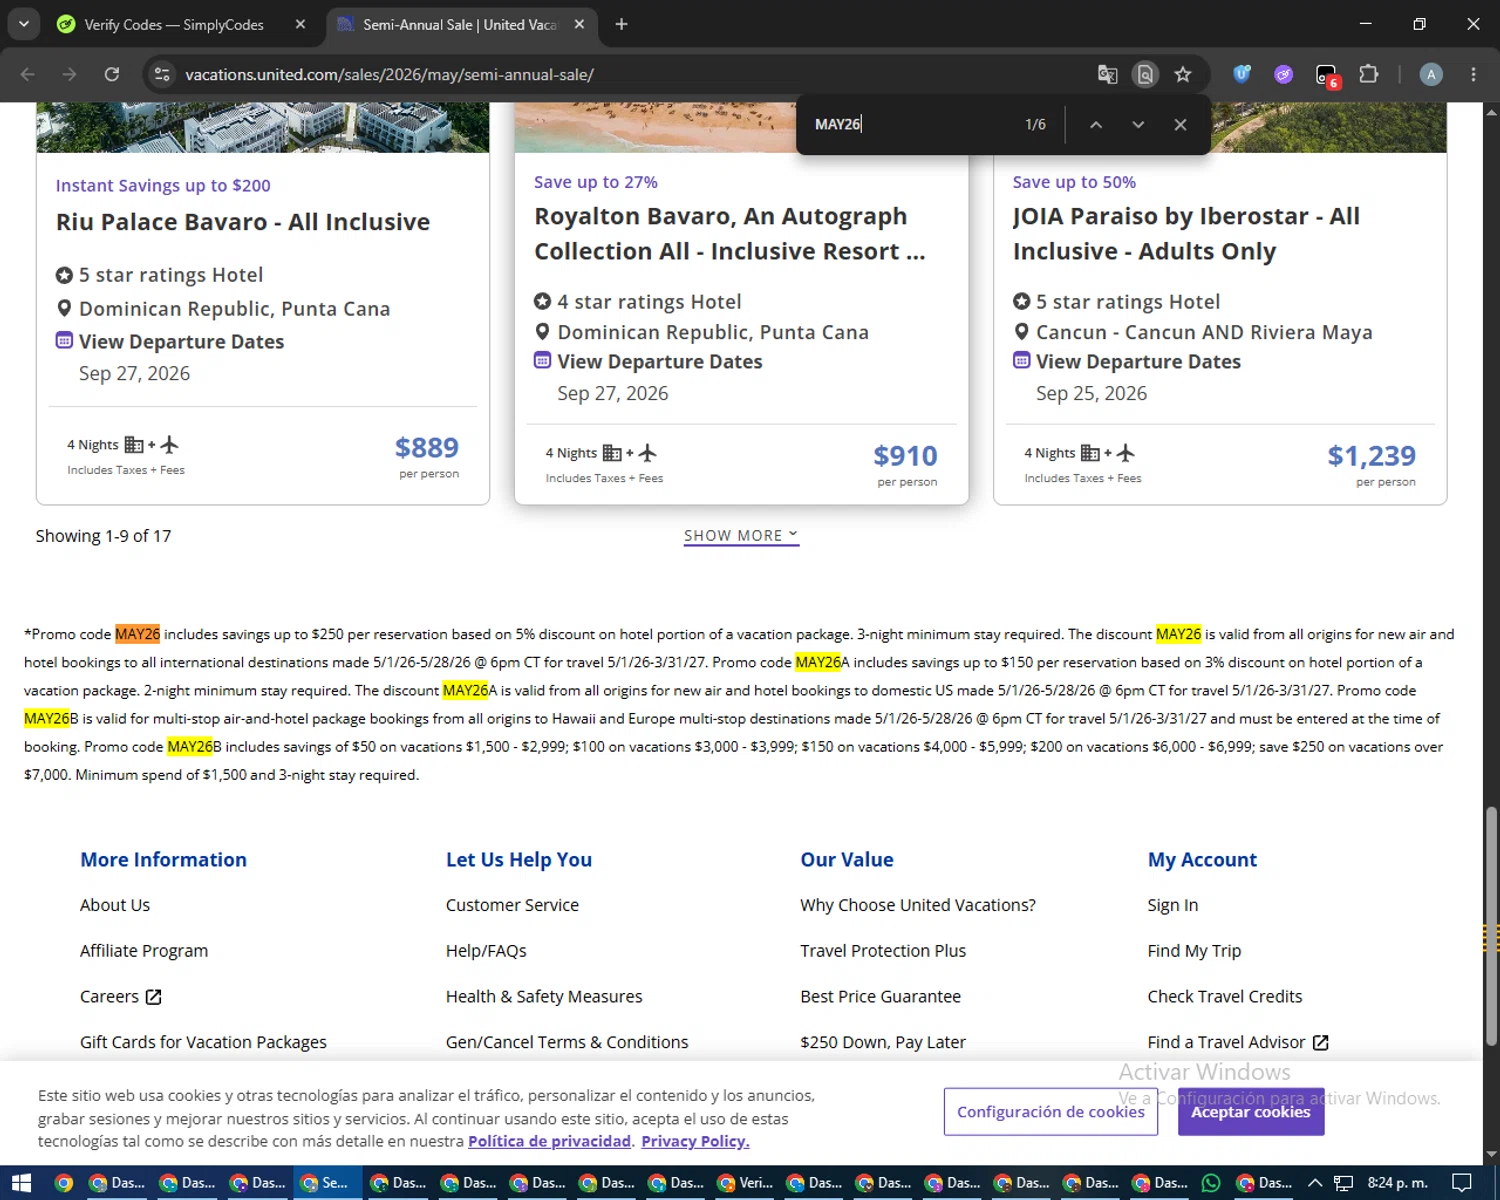This screenshot has height=1200, width=1500.
Task: Go forward in browser history
Action: coord(69,74)
